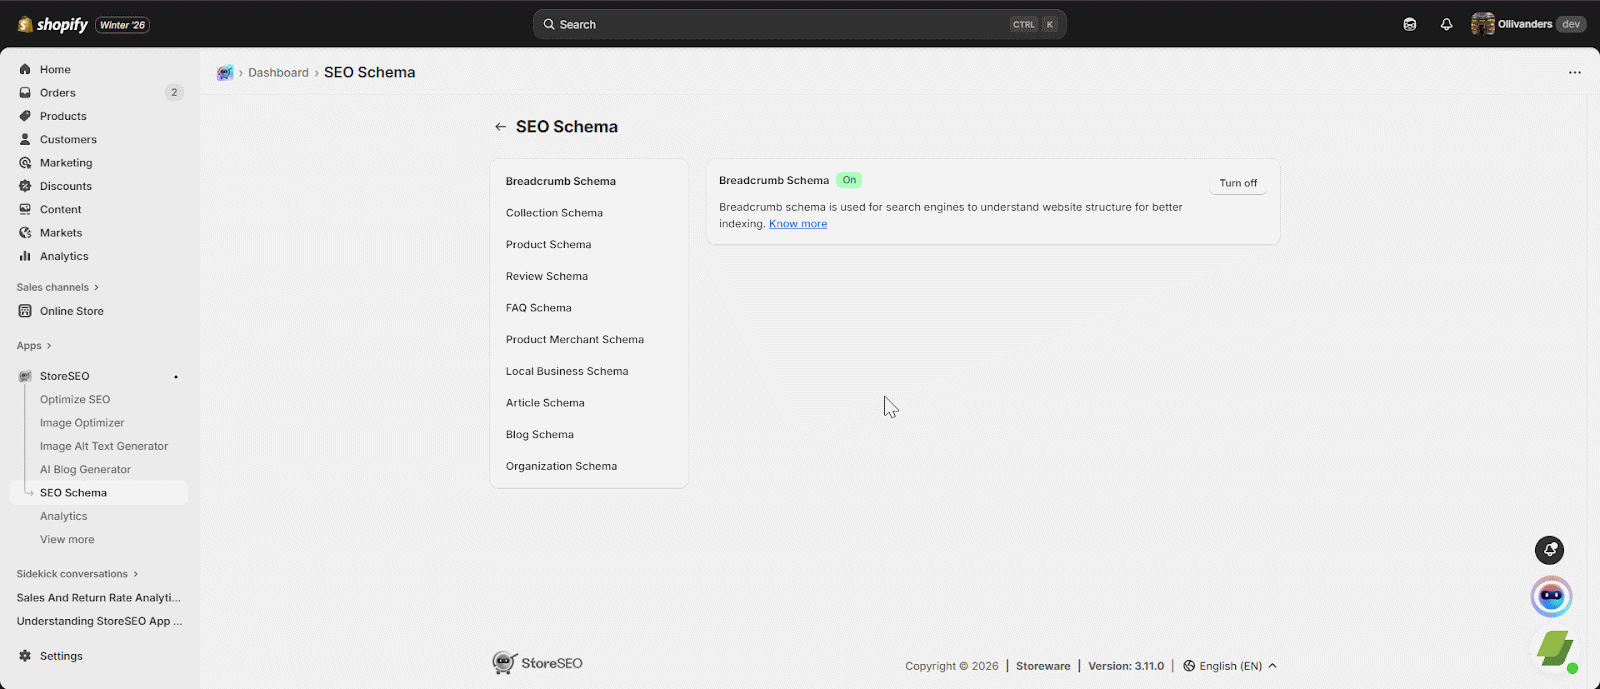Click the Settings gear icon
Image resolution: width=1600 pixels, height=689 pixels.
tap(25, 656)
